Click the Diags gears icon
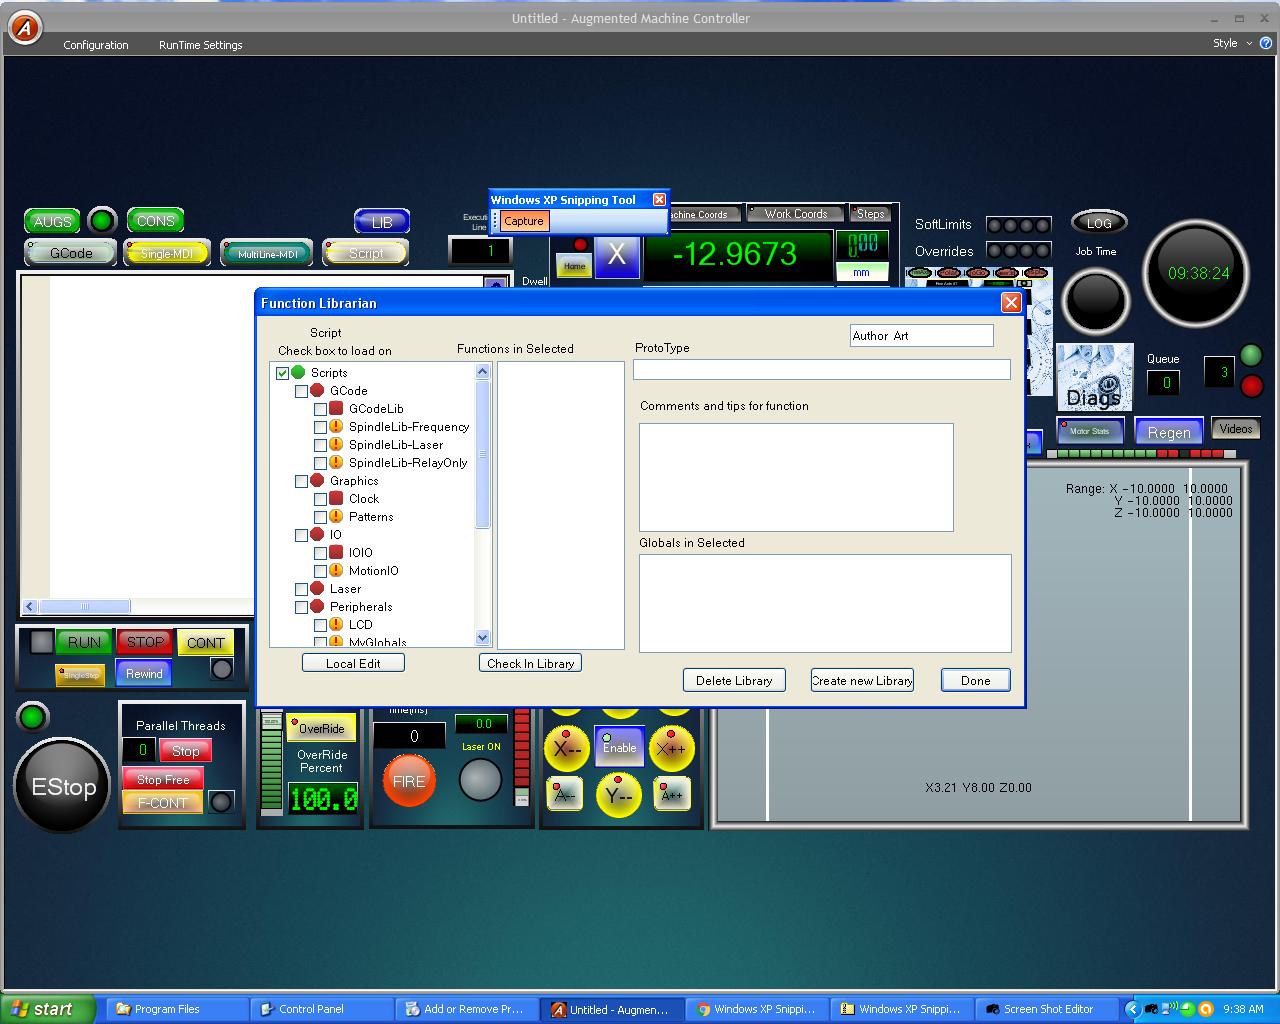 (1094, 377)
